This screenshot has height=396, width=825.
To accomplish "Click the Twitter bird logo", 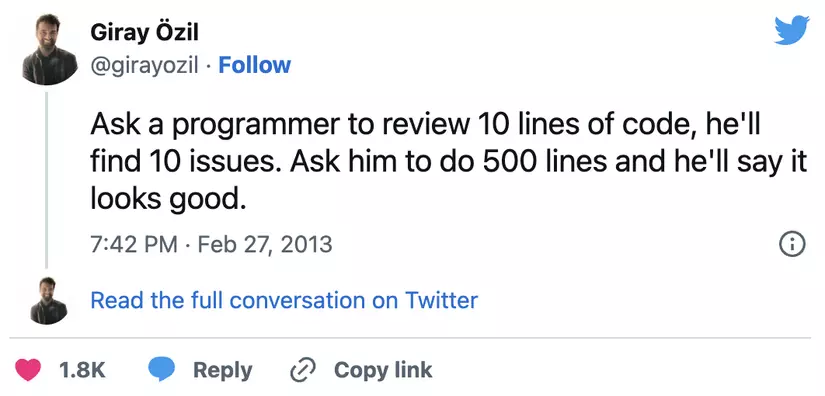I will 792,29.
